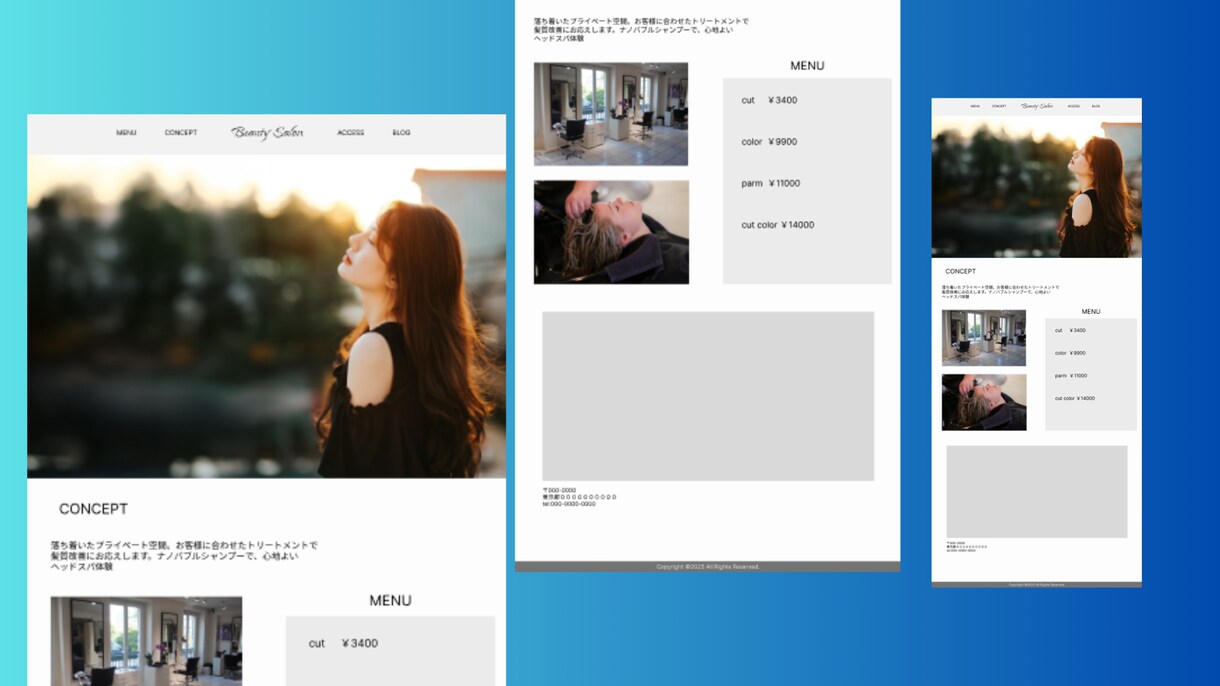Click MENU heading in middle mockup
Viewport: 1220px width, 686px height.
(807, 66)
